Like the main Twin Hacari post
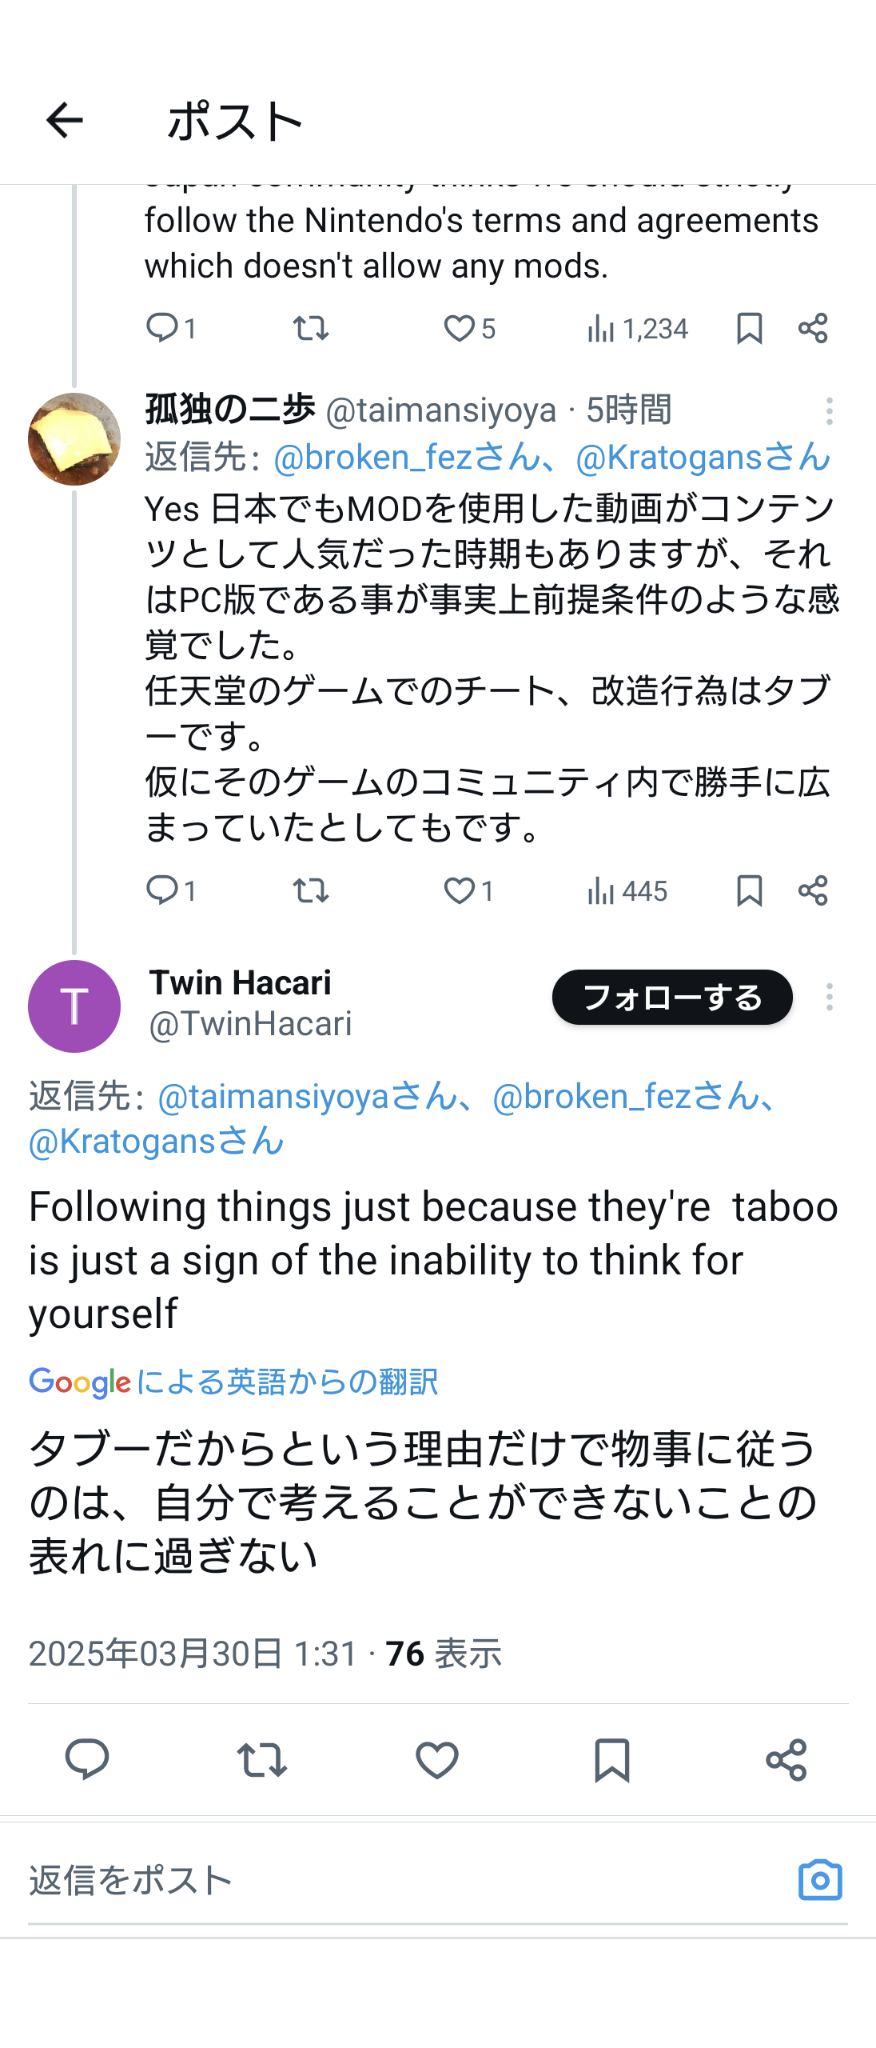The width and height of the screenshot is (876, 2048). click(x=437, y=1760)
